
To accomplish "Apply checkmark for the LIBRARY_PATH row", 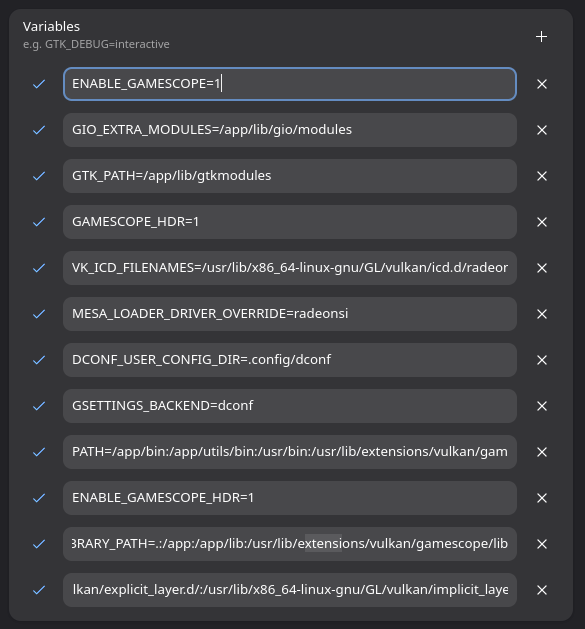I will click(x=39, y=544).
